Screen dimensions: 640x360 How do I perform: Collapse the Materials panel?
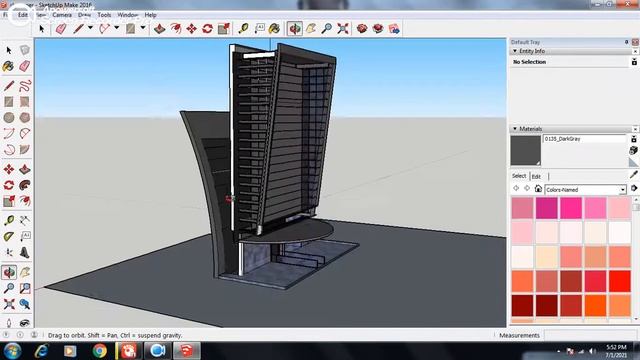click(515, 129)
